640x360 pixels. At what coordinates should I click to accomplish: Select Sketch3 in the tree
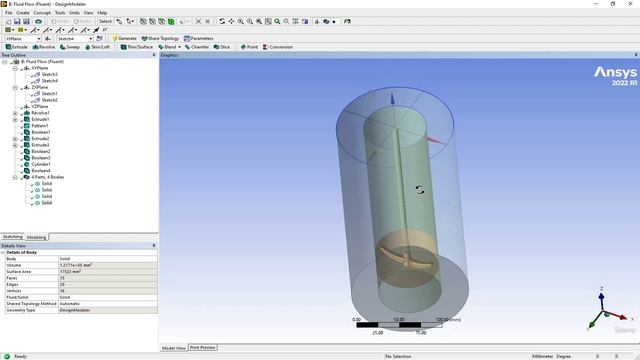pos(49,74)
